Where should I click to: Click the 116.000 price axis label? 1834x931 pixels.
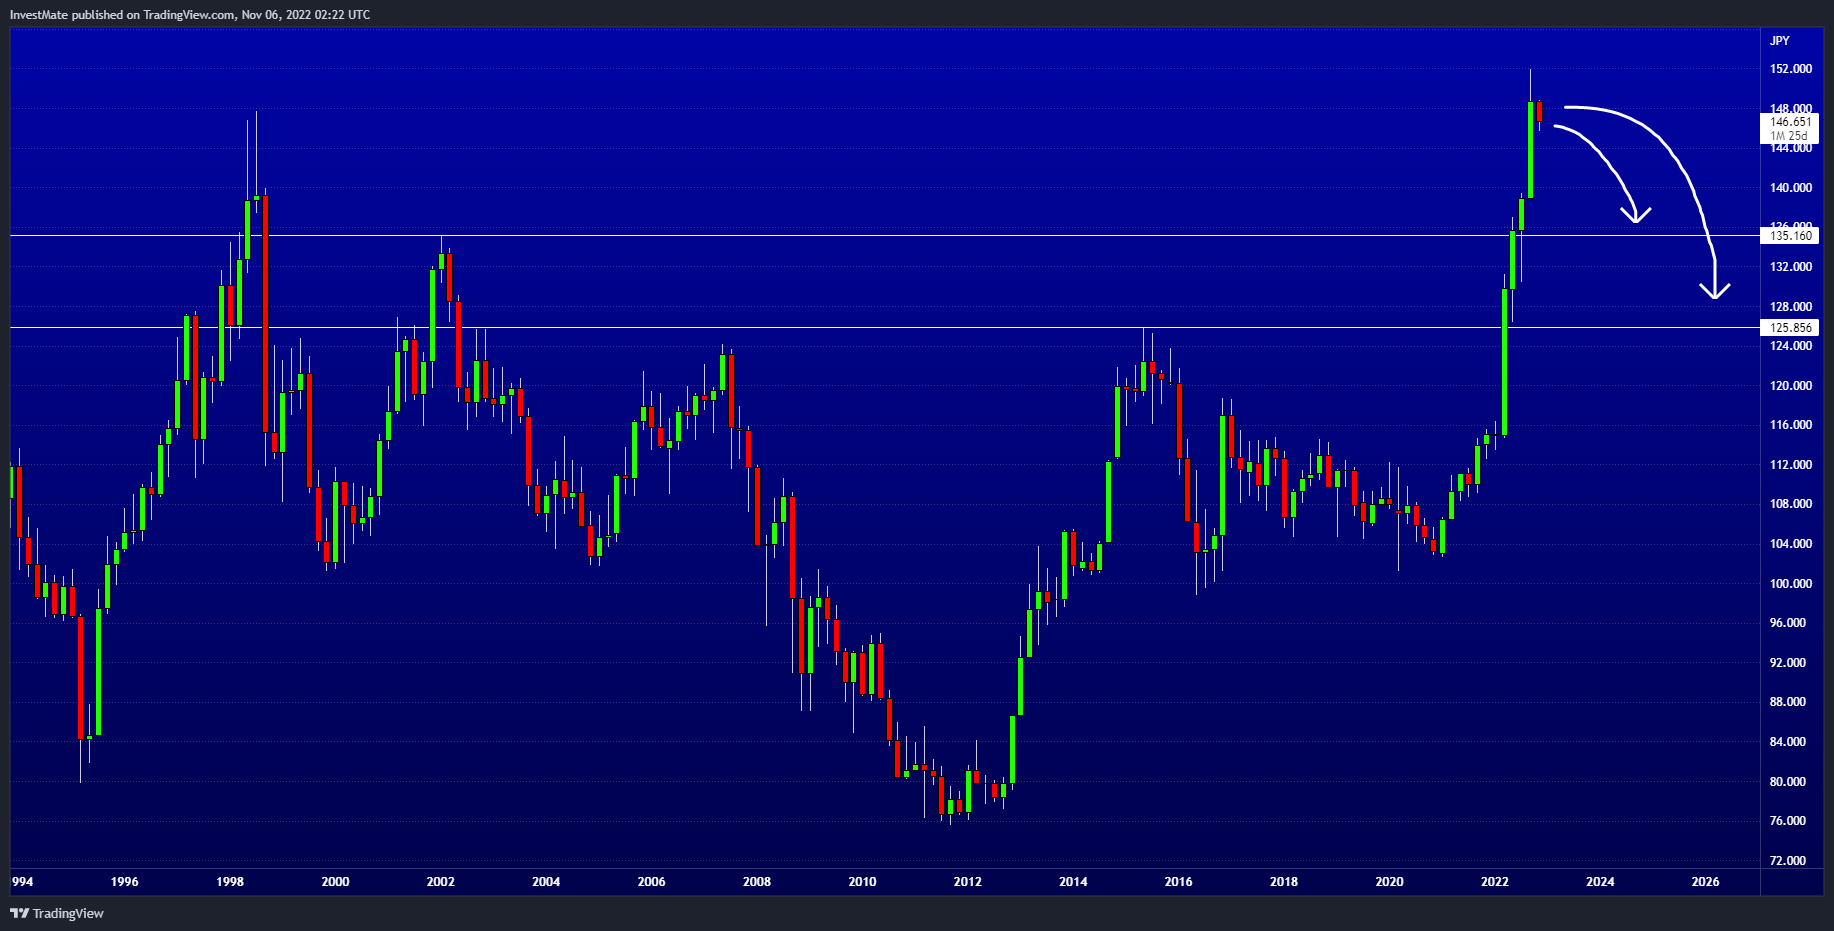1790,425
